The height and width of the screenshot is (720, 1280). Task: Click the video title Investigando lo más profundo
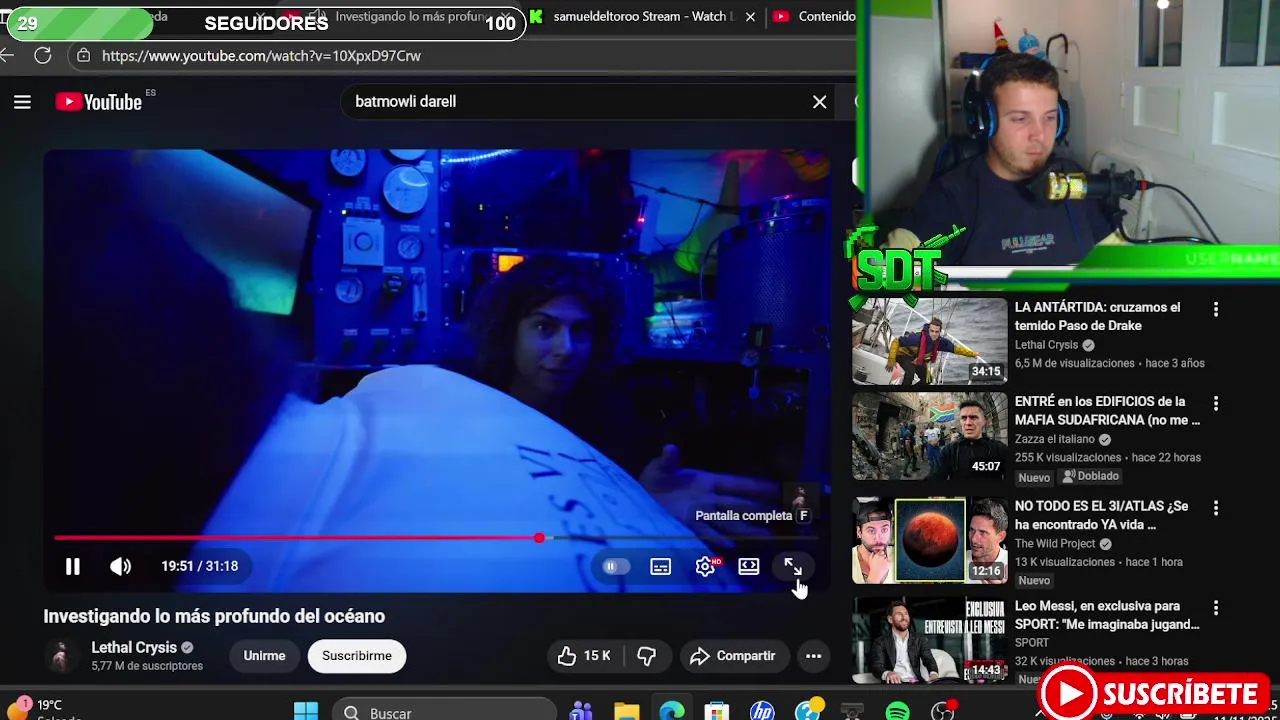click(x=214, y=616)
